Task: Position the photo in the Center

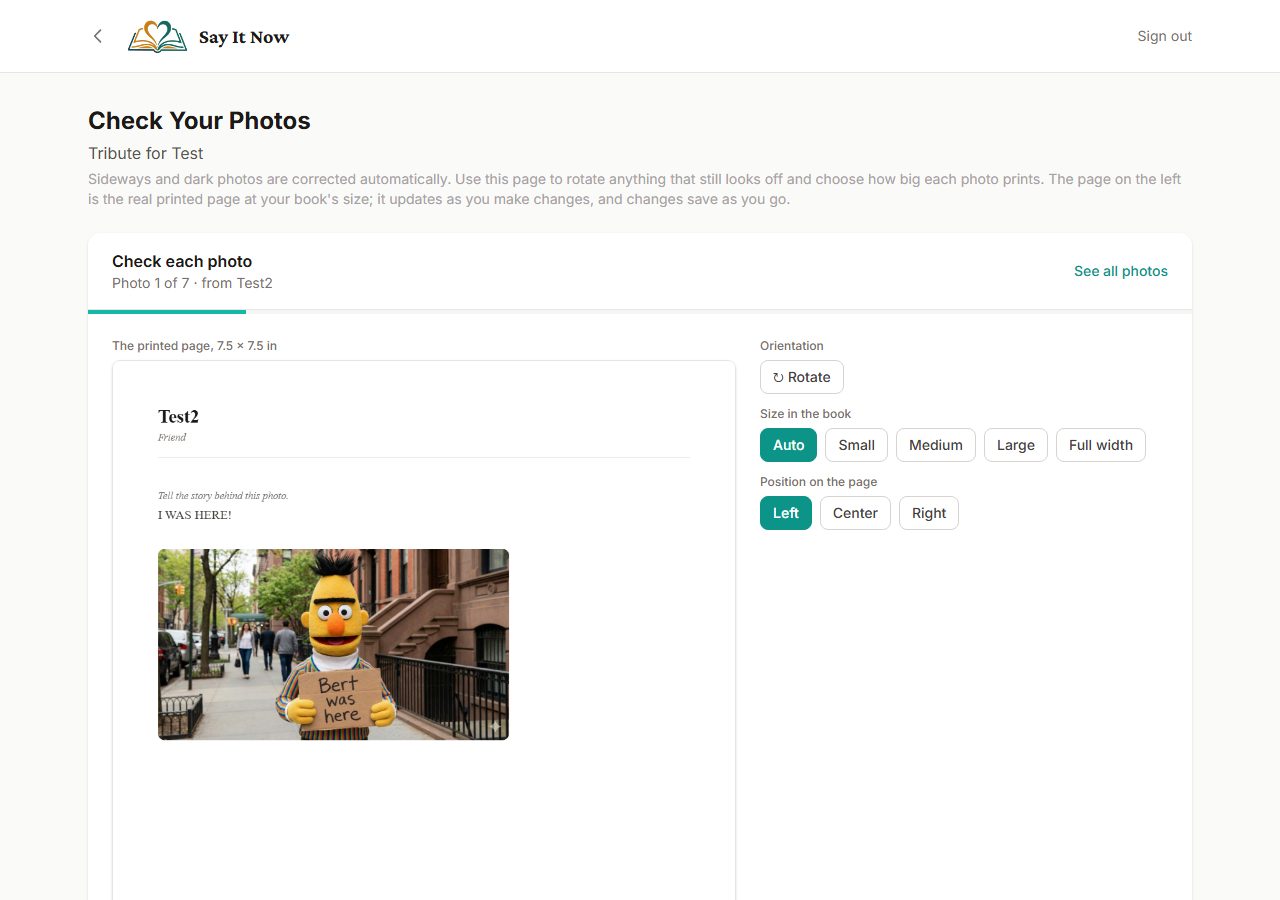Action: point(855,513)
